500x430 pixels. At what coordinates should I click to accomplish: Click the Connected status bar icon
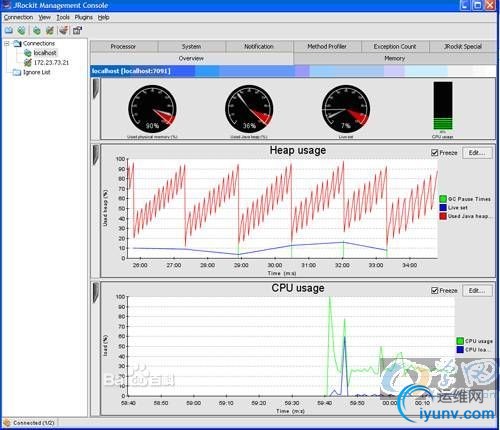(x=7, y=423)
